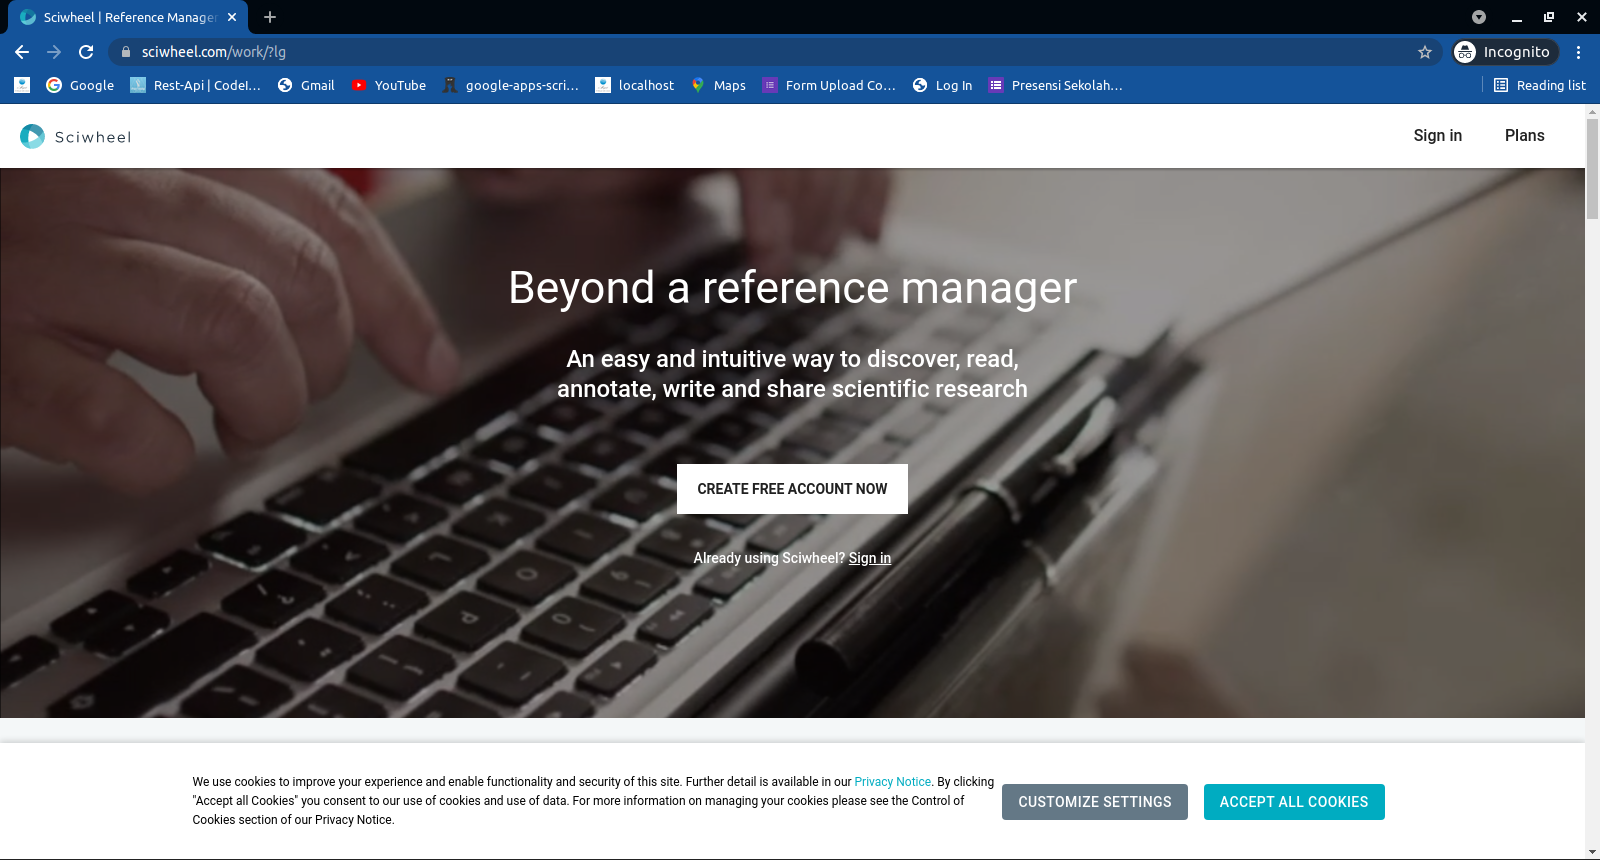Restore down the Chrome window

(1549, 17)
